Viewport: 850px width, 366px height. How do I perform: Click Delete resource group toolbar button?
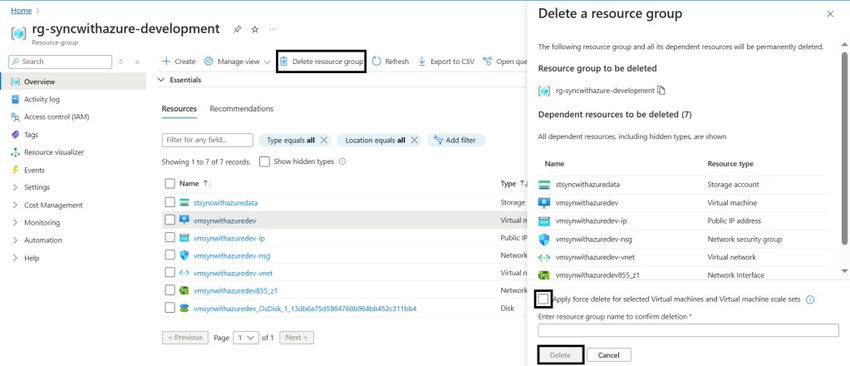click(x=321, y=61)
